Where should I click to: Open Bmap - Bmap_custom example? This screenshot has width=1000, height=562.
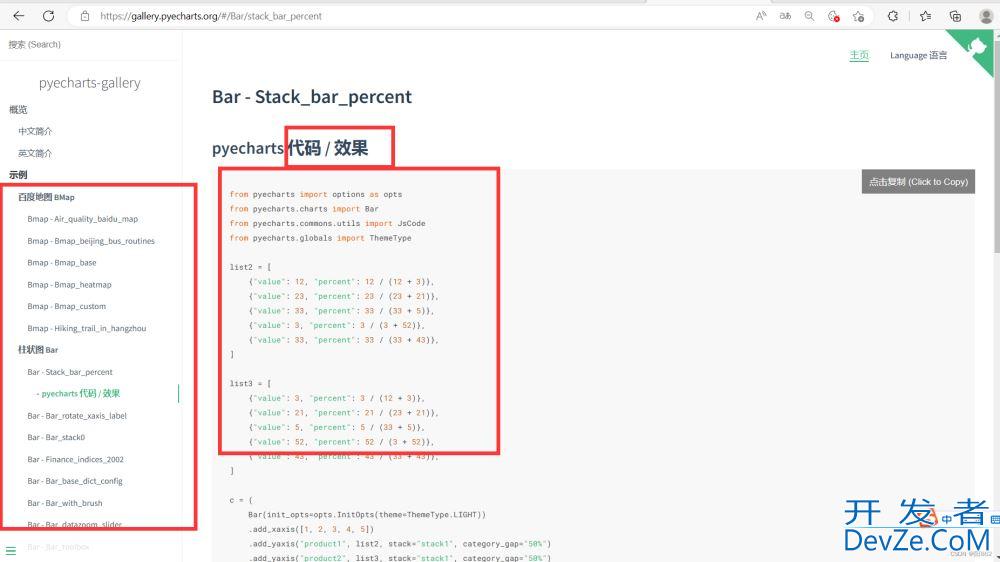66,306
